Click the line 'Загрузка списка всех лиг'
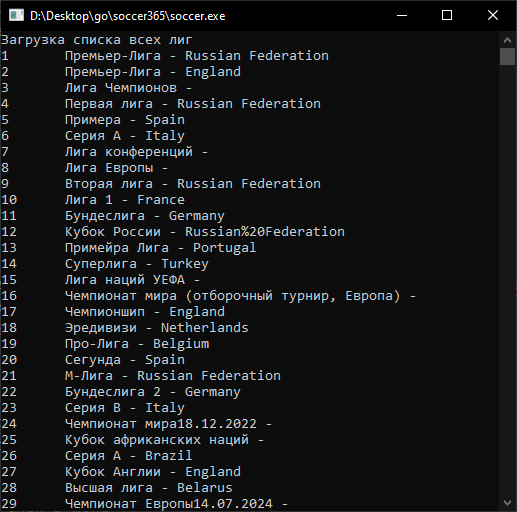The height and width of the screenshot is (512, 517). 97,40
